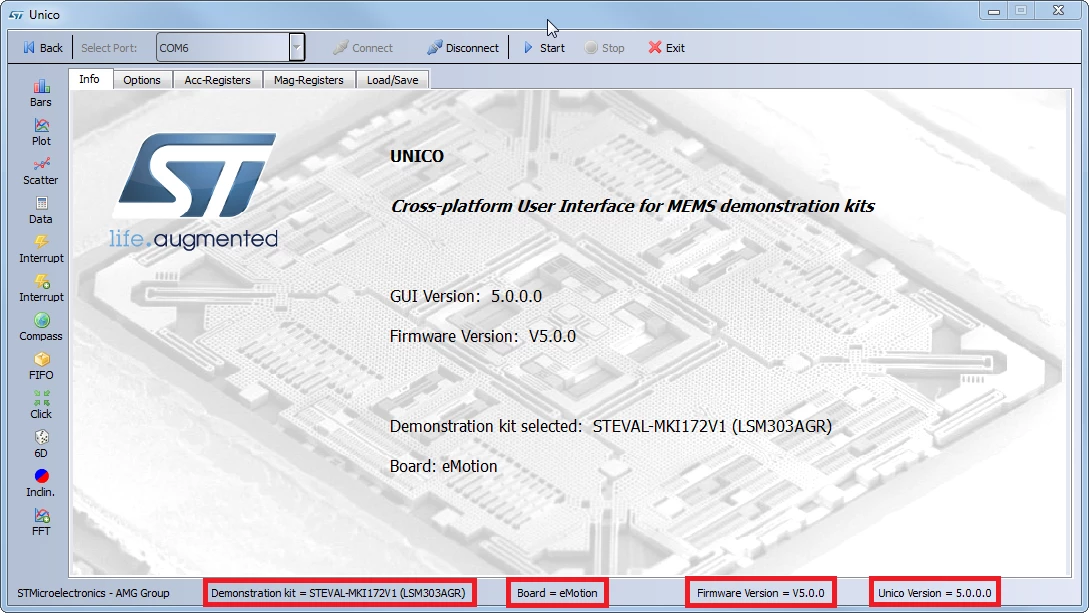The width and height of the screenshot is (1089, 613).
Task: Exit the Unico application
Action: (x=666, y=48)
